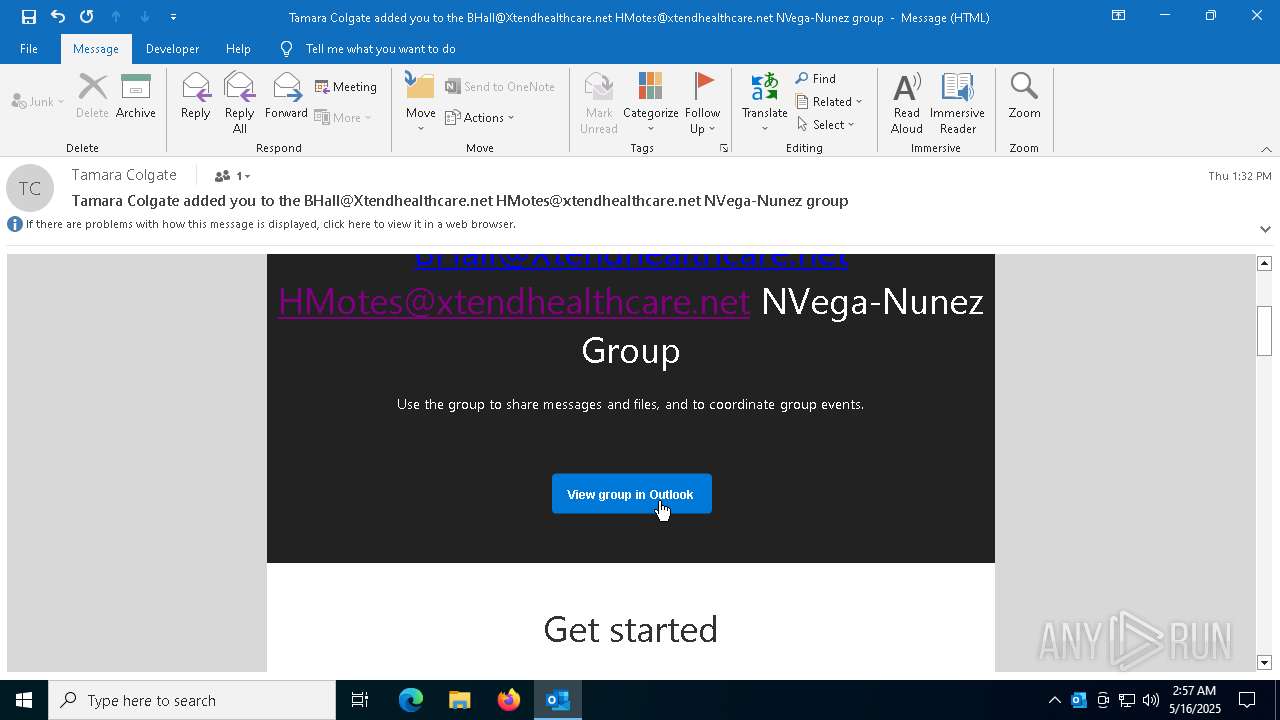This screenshot has width=1280, height=720.
Task: Open the Customize Quick Access Toolbar dropdown
Action: pyautogui.click(x=173, y=17)
